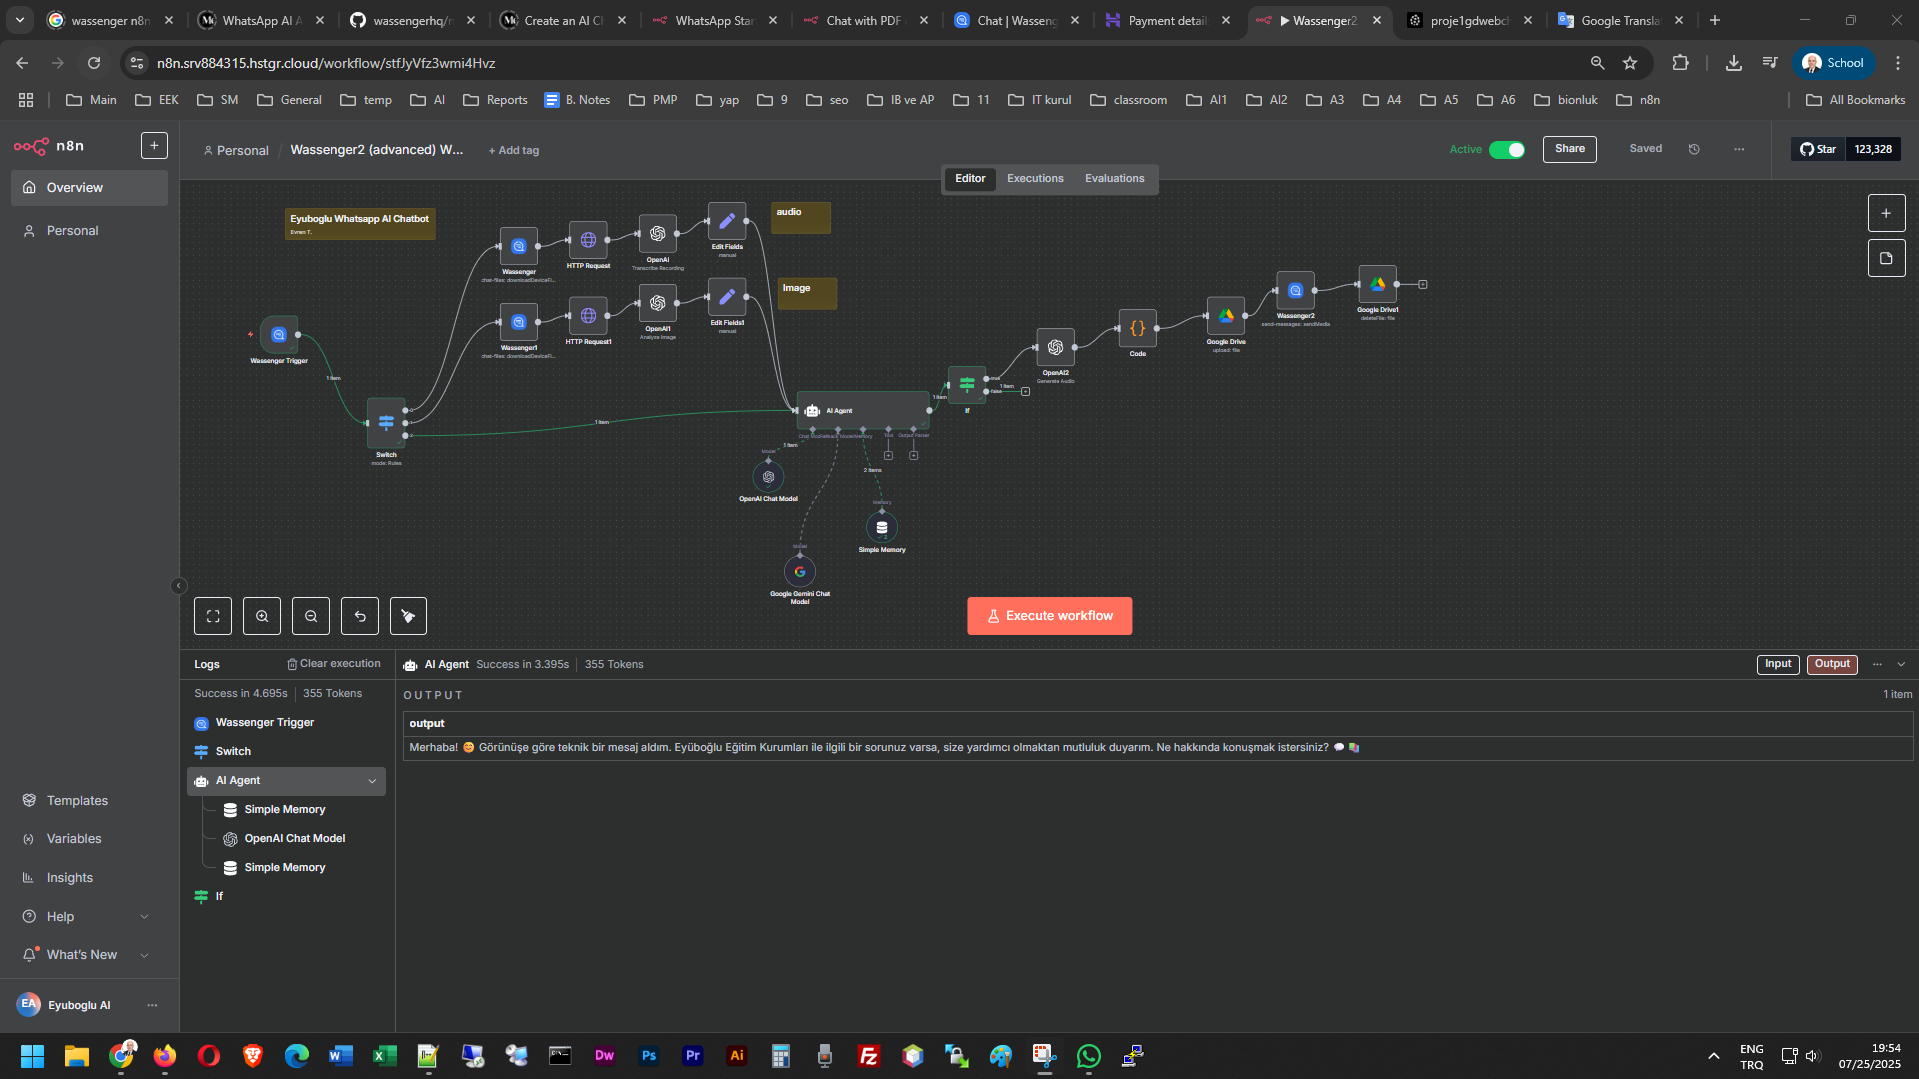Expand the Help menu in sidebar

coord(144,917)
